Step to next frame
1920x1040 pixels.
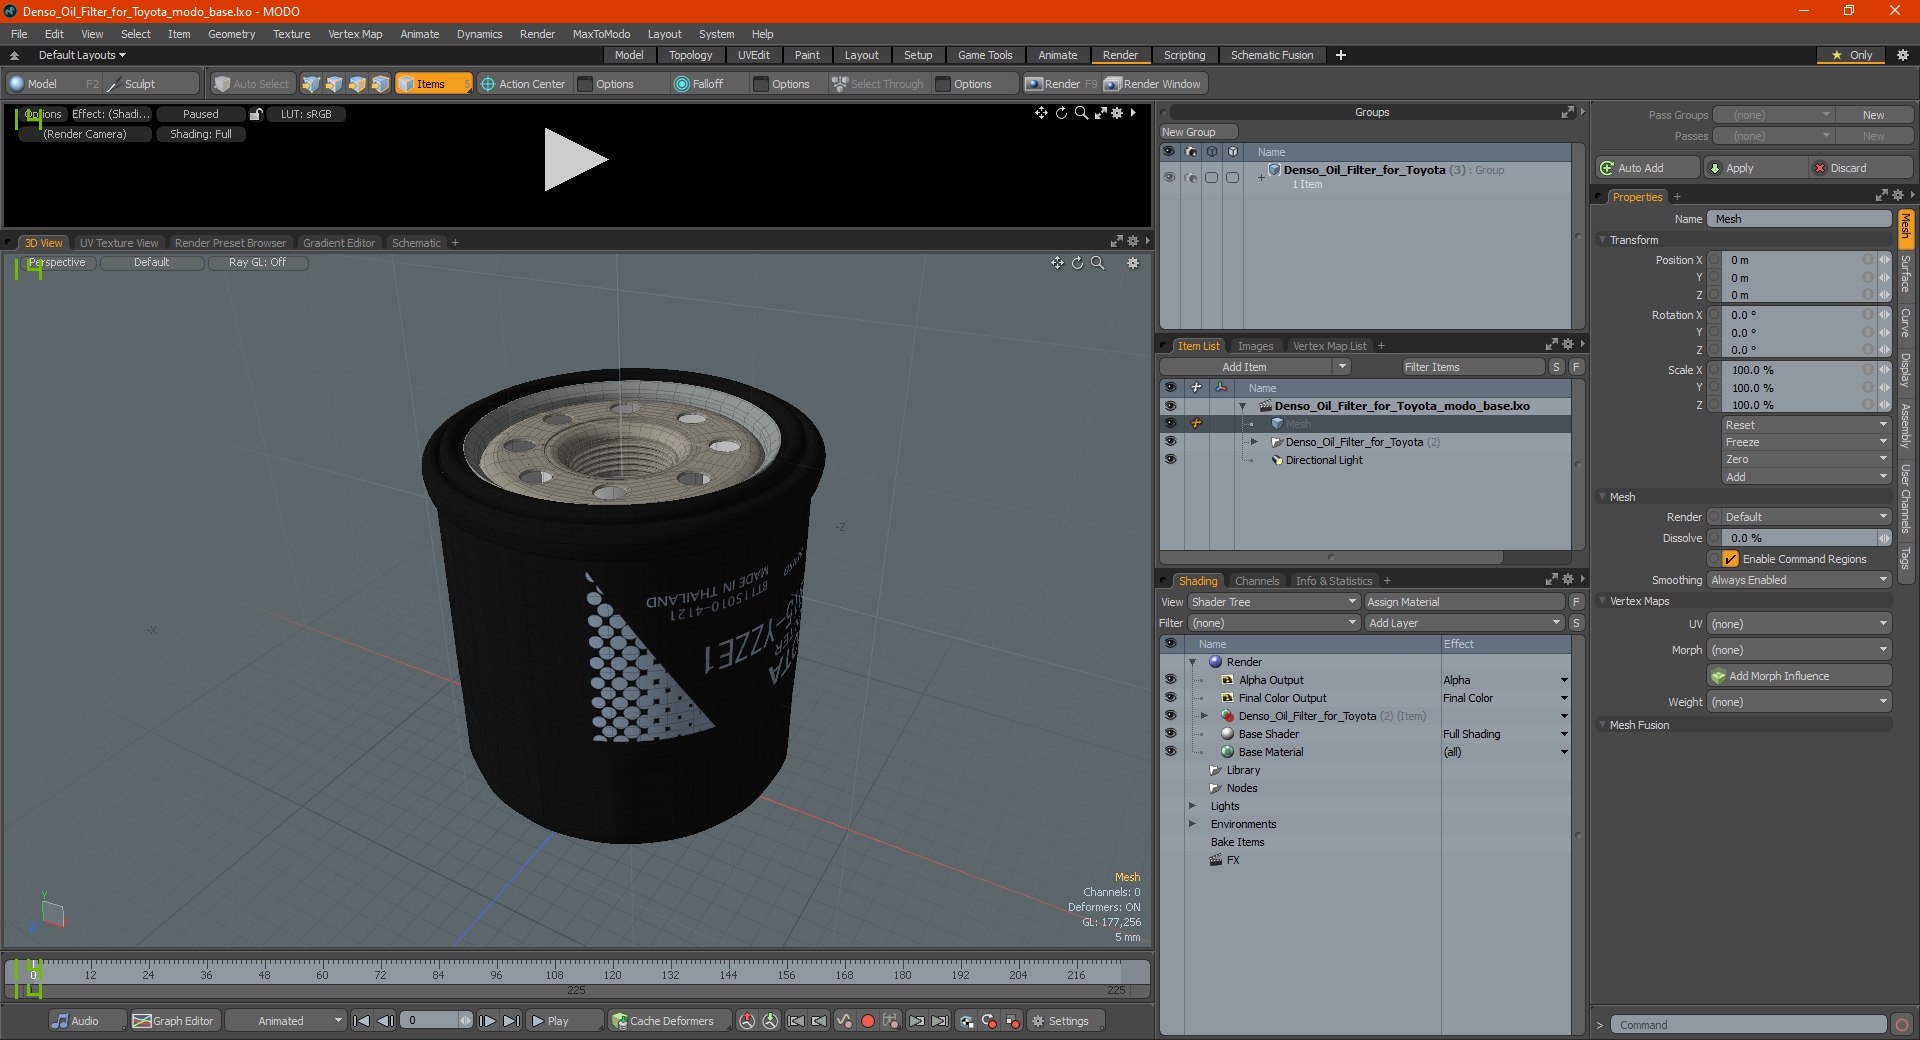coord(487,1021)
